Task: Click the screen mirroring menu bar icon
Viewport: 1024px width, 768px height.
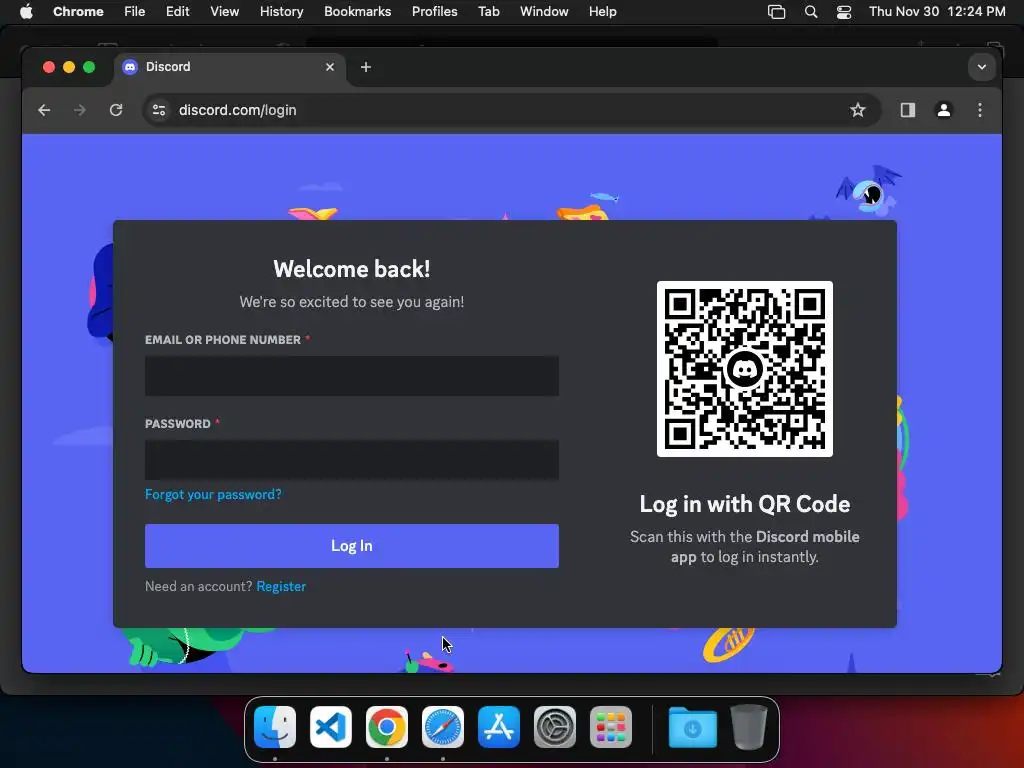Action: [776, 12]
